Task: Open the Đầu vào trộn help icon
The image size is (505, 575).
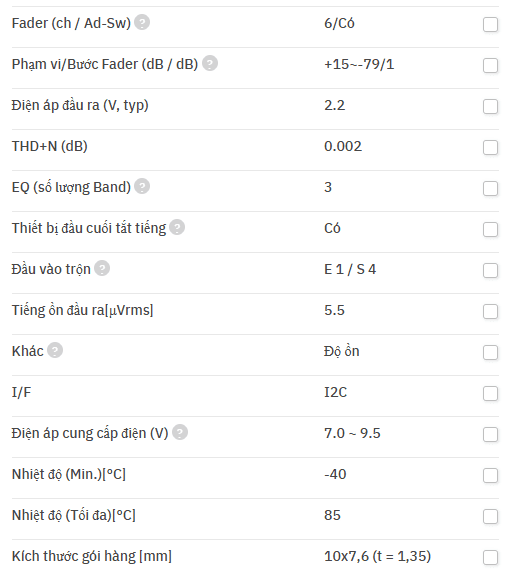Action: [102, 268]
